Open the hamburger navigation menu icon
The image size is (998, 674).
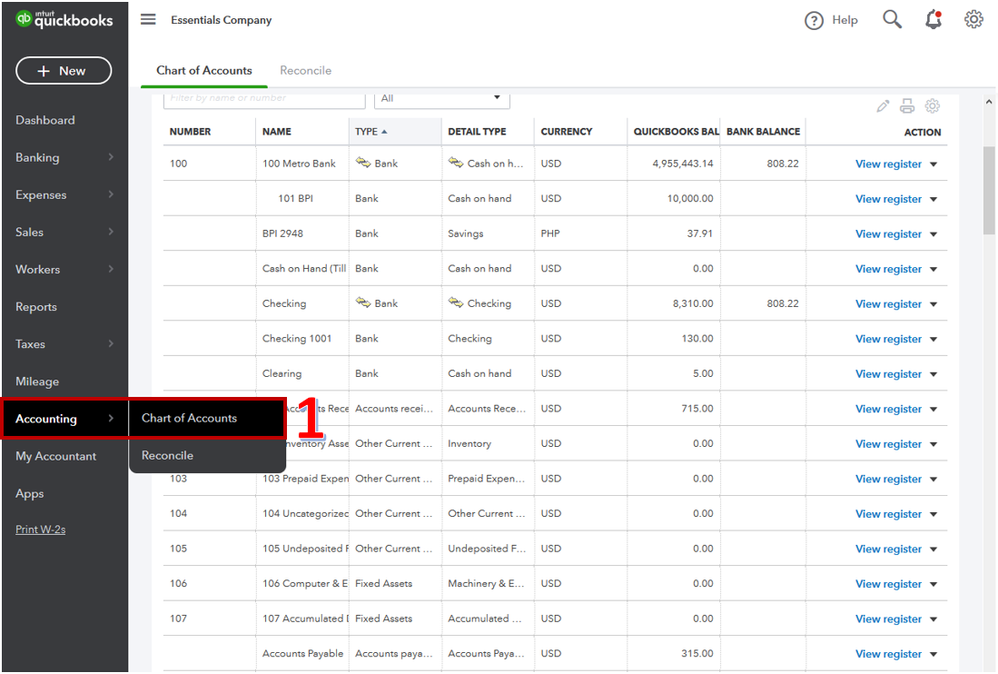click(148, 20)
